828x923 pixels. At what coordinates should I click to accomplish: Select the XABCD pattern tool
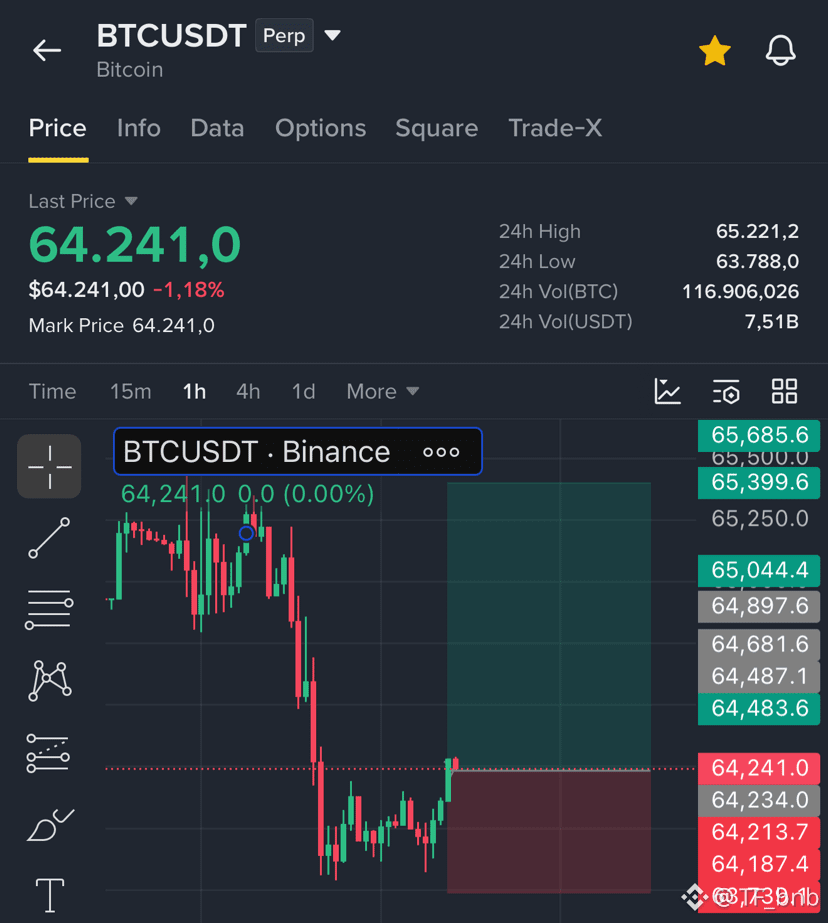(49, 681)
